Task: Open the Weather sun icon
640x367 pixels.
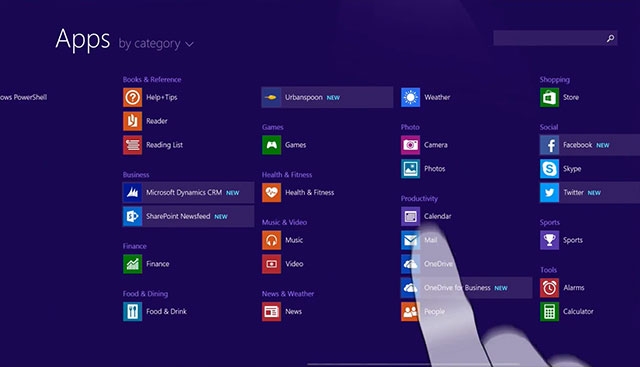Action: tap(410, 98)
